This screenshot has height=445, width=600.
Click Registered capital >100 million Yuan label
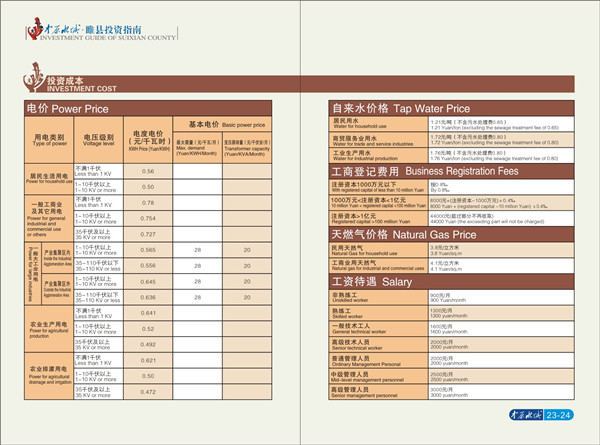(378, 218)
